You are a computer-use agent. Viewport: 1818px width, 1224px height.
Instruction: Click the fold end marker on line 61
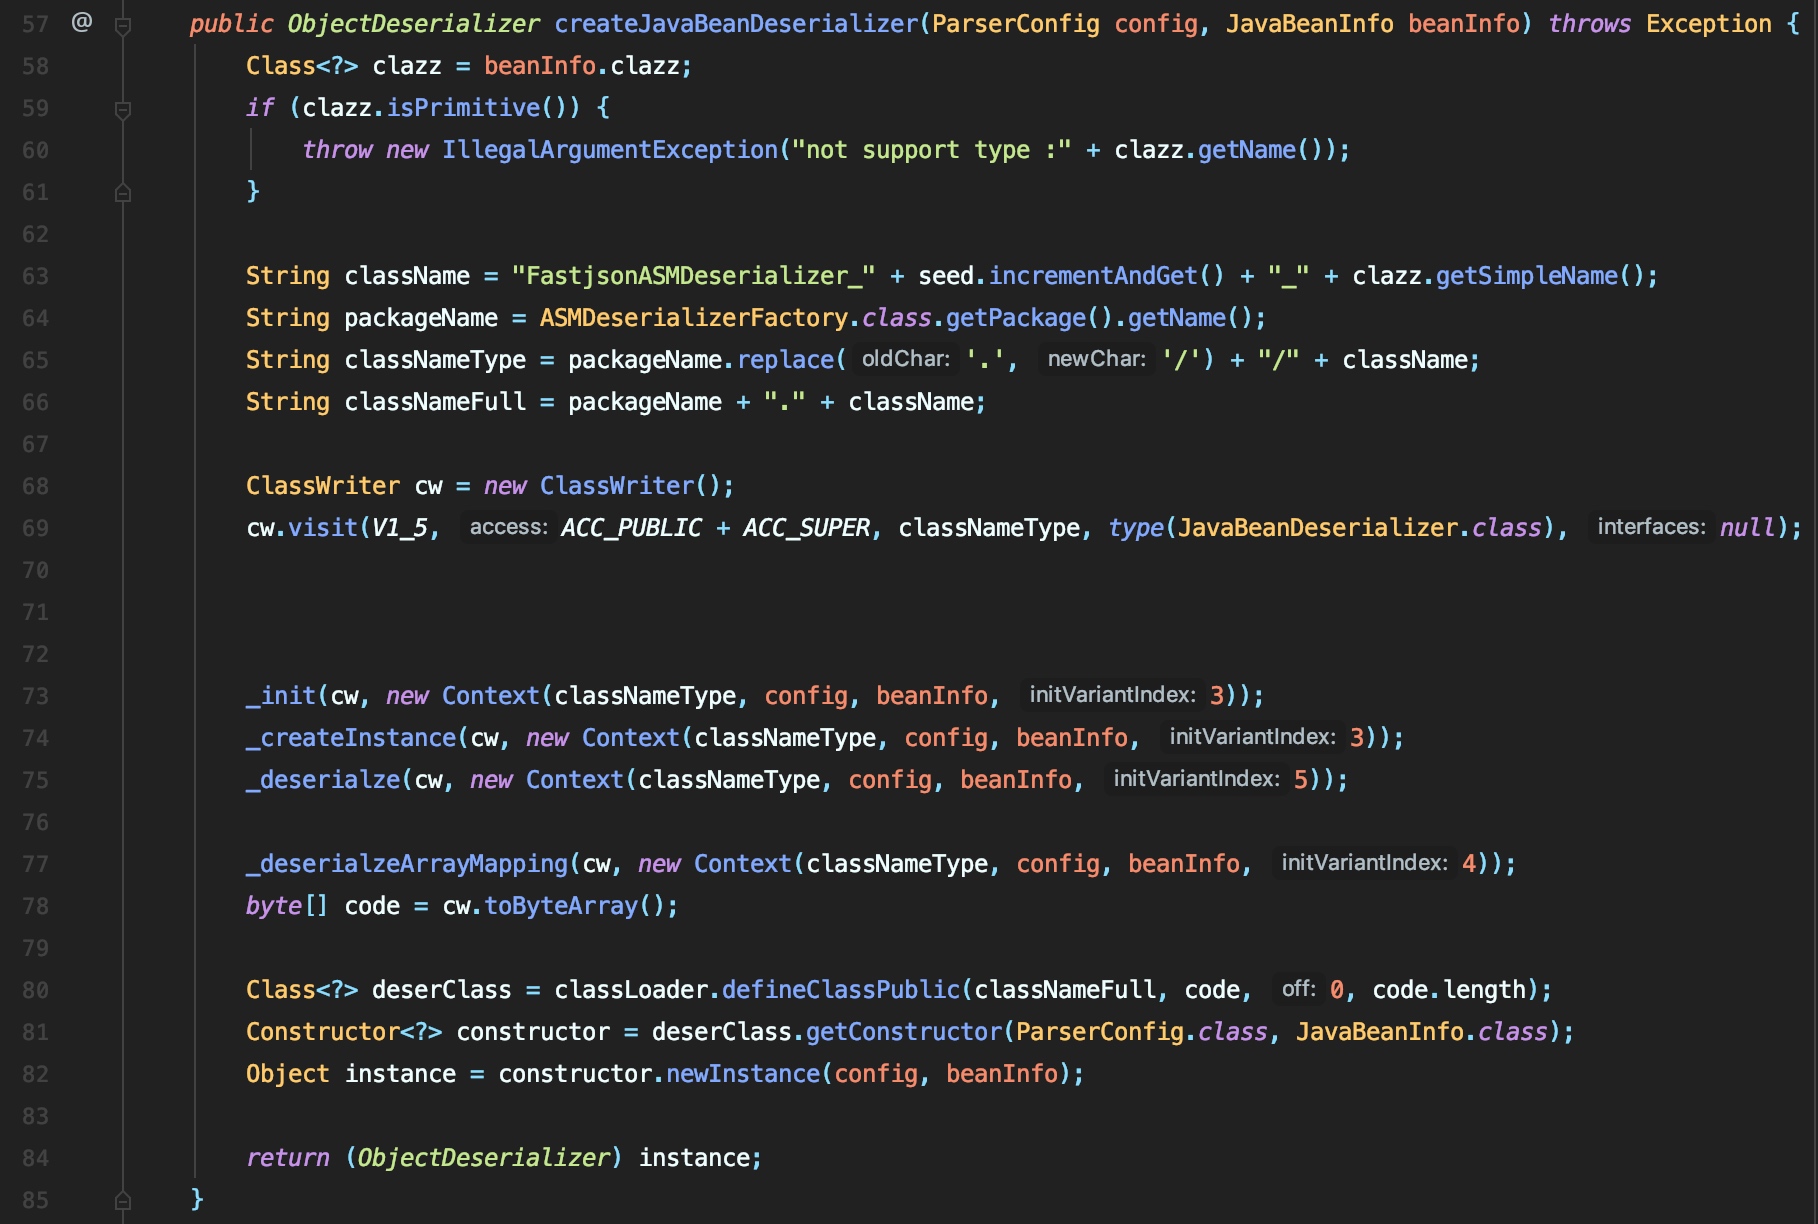[x=123, y=193]
